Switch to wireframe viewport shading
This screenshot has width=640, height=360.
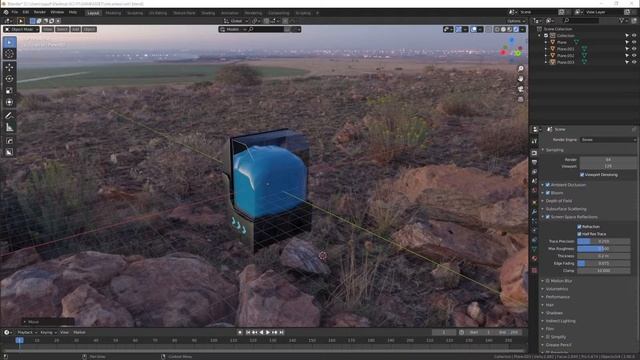point(497,29)
